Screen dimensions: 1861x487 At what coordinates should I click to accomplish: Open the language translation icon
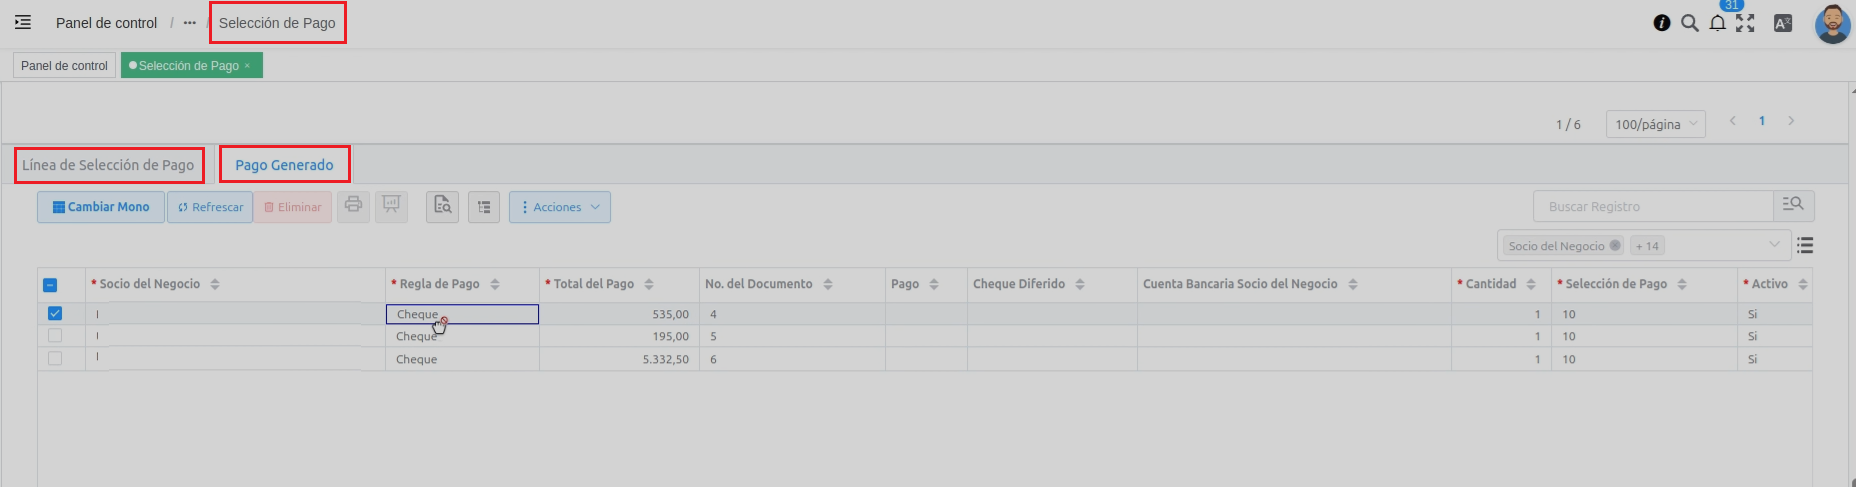(x=1782, y=23)
